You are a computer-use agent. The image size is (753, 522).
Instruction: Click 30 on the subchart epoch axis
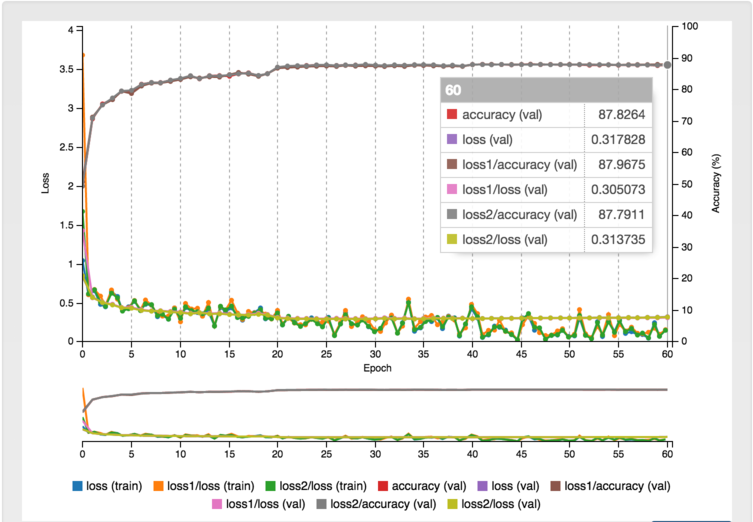[375, 454]
